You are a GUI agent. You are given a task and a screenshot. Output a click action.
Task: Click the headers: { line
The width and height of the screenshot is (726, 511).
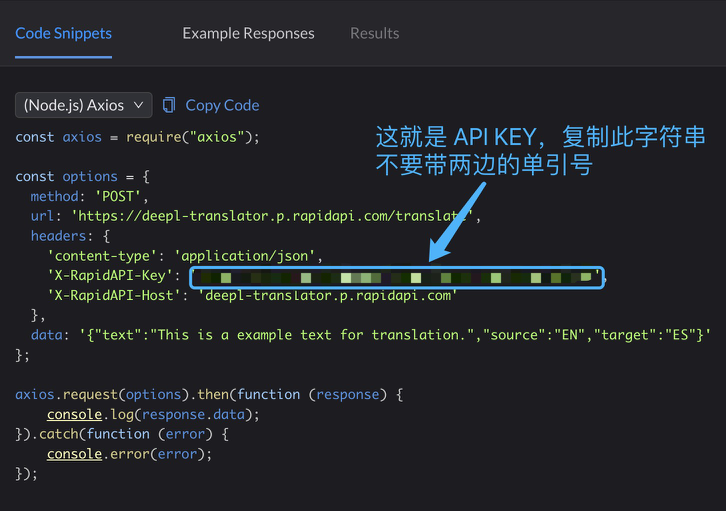70,236
